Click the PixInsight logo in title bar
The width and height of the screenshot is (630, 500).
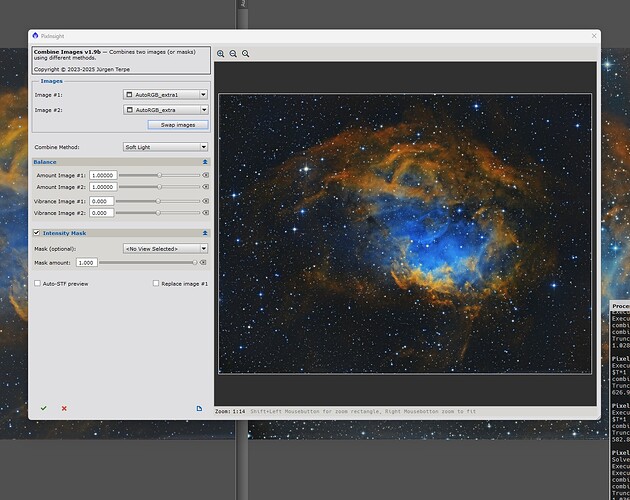pyautogui.click(x=35, y=36)
